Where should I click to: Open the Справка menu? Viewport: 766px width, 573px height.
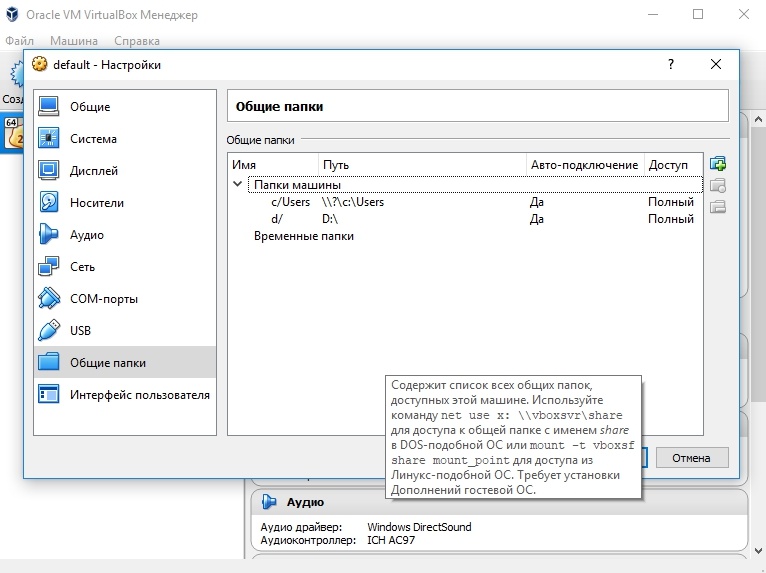coord(137,41)
